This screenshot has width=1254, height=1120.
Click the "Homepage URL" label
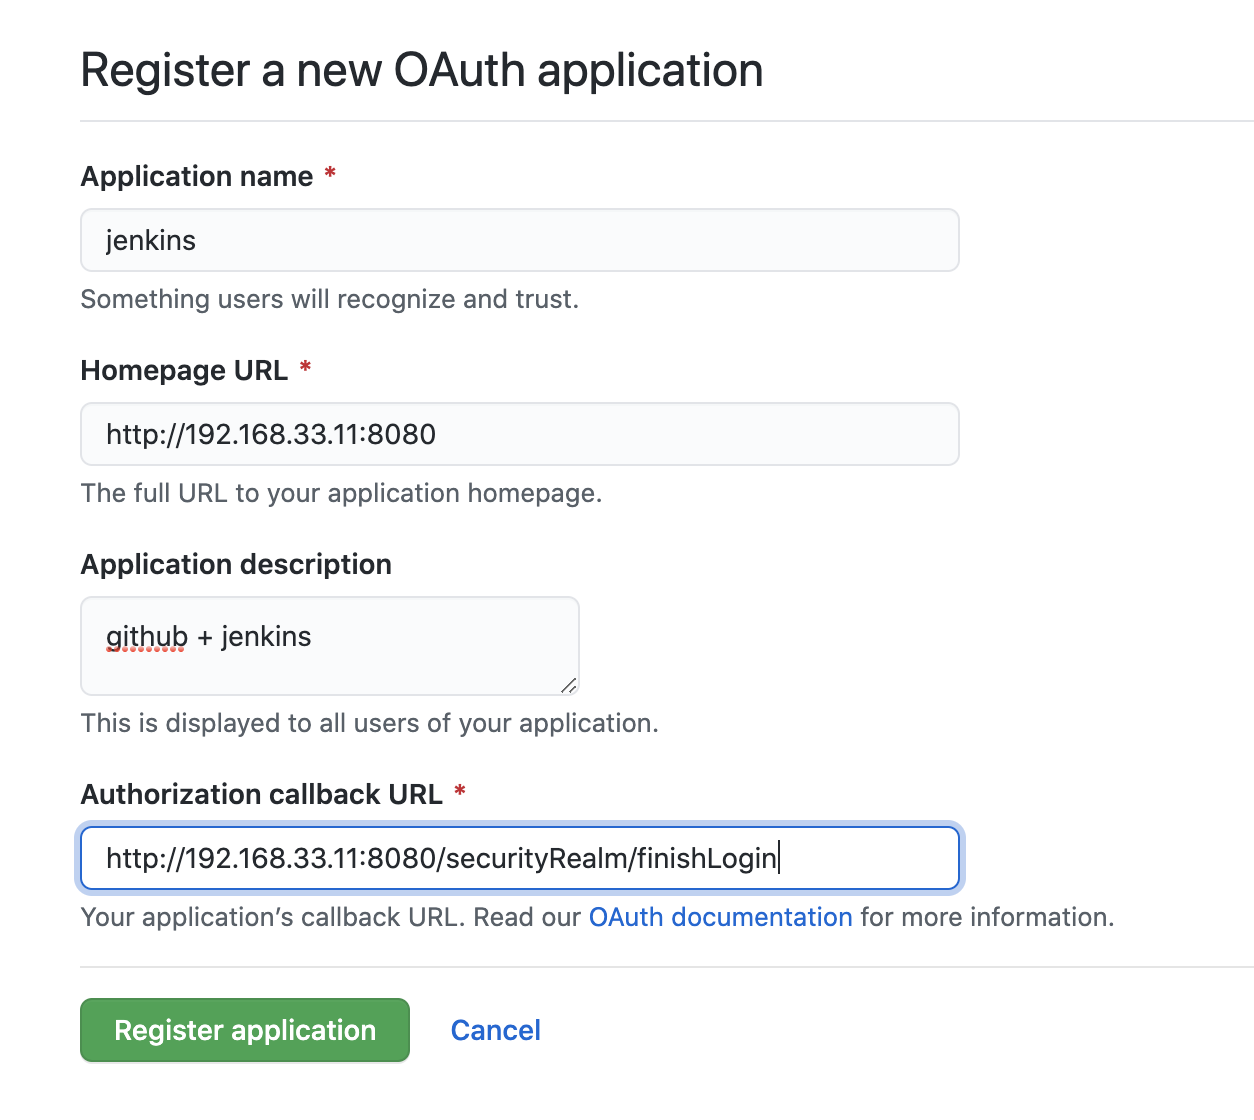pos(184,371)
